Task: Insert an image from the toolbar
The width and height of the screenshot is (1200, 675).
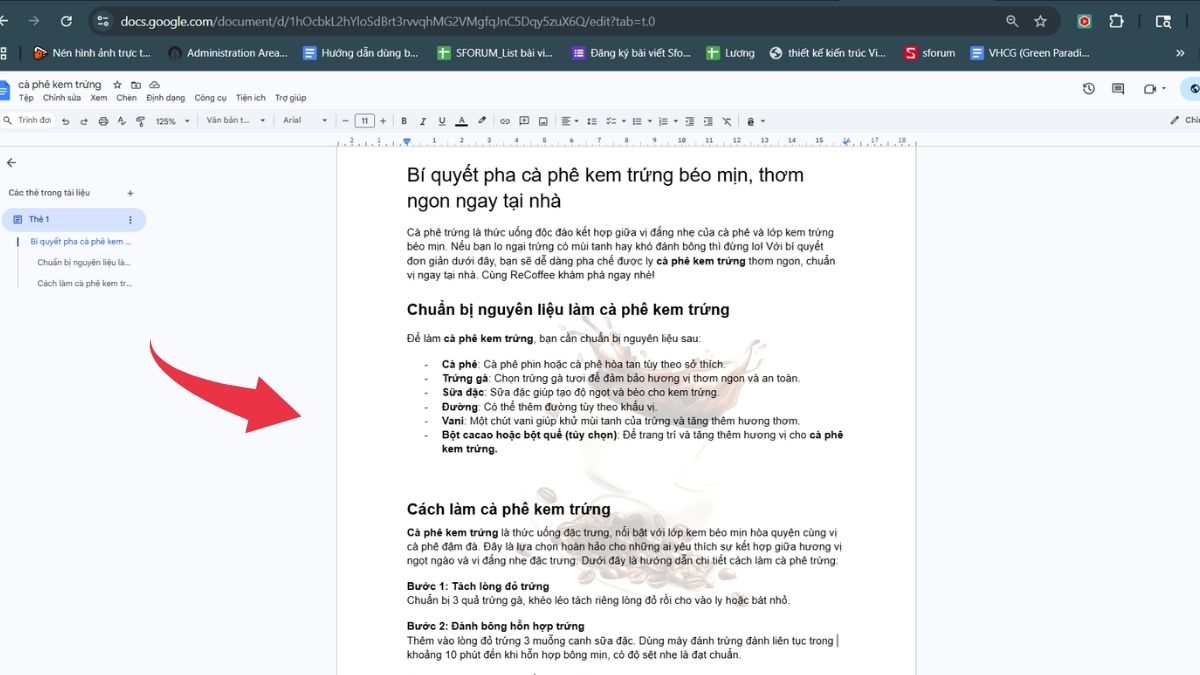Action: 543,121
